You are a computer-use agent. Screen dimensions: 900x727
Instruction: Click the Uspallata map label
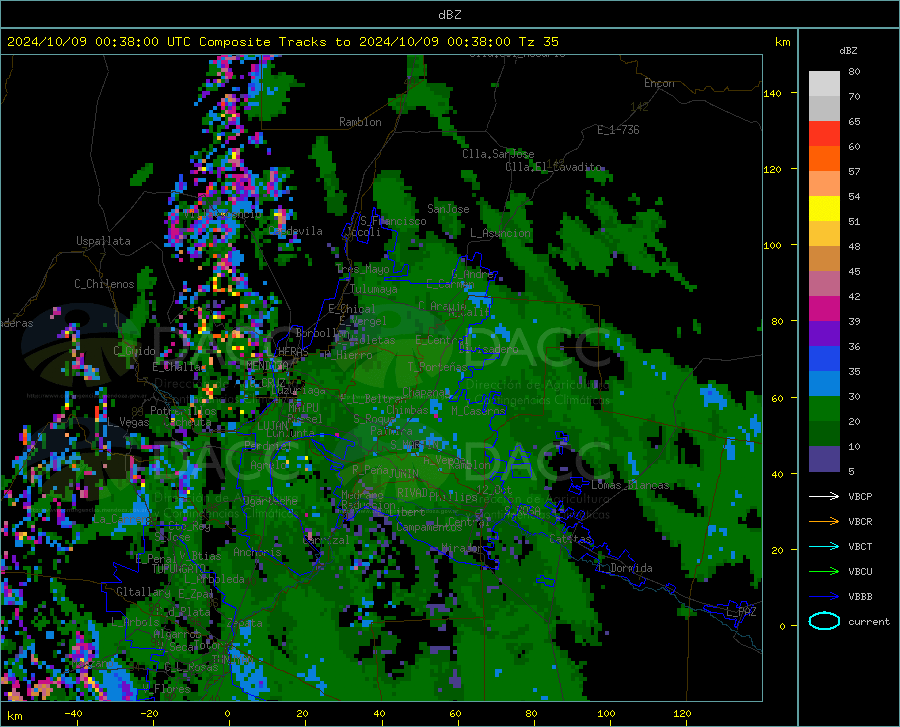click(103, 241)
